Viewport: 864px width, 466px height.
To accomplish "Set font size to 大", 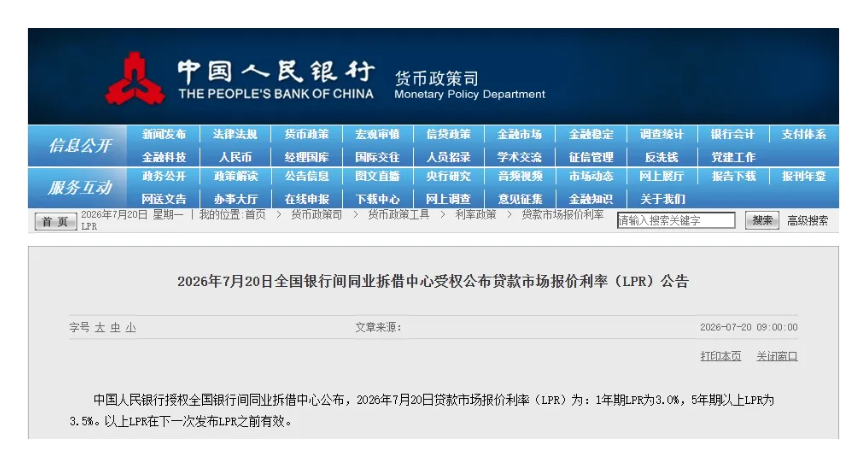I will click(x=100, y=328).
